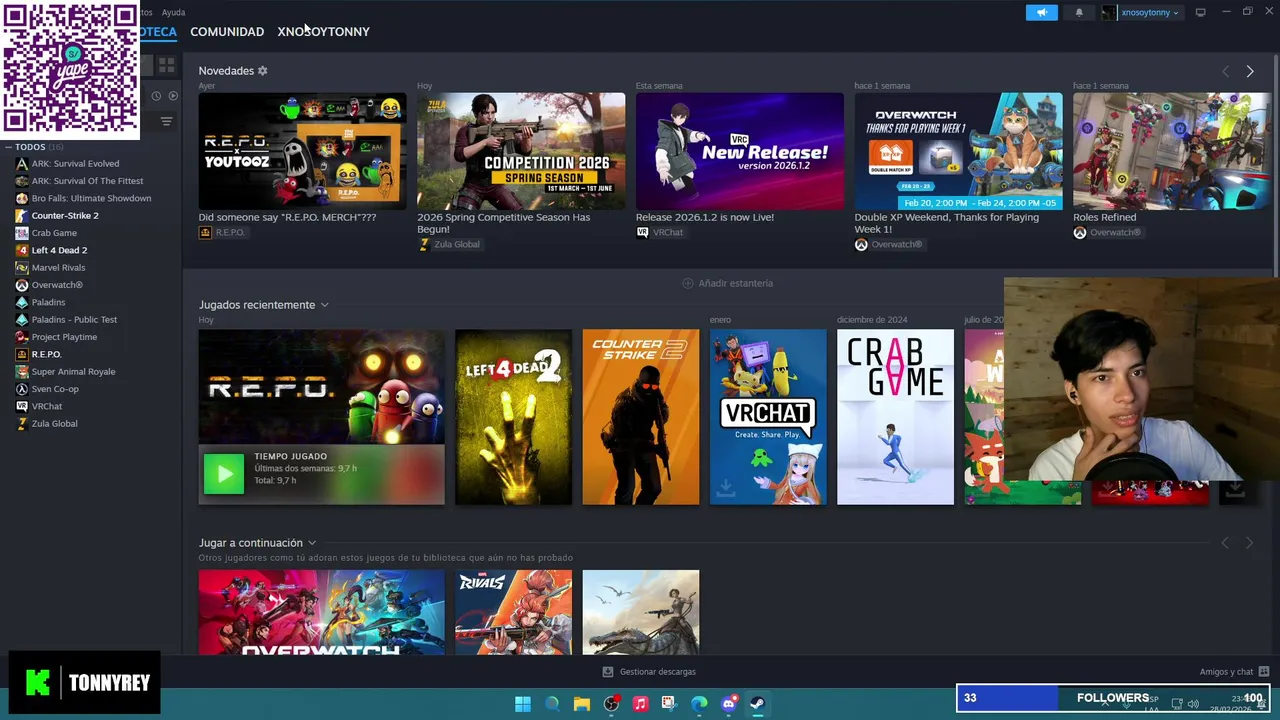This screenshot has height=720, width=1280.
Task: Open Snipping Tool from the taskbar
Action: tap(670, 704)
